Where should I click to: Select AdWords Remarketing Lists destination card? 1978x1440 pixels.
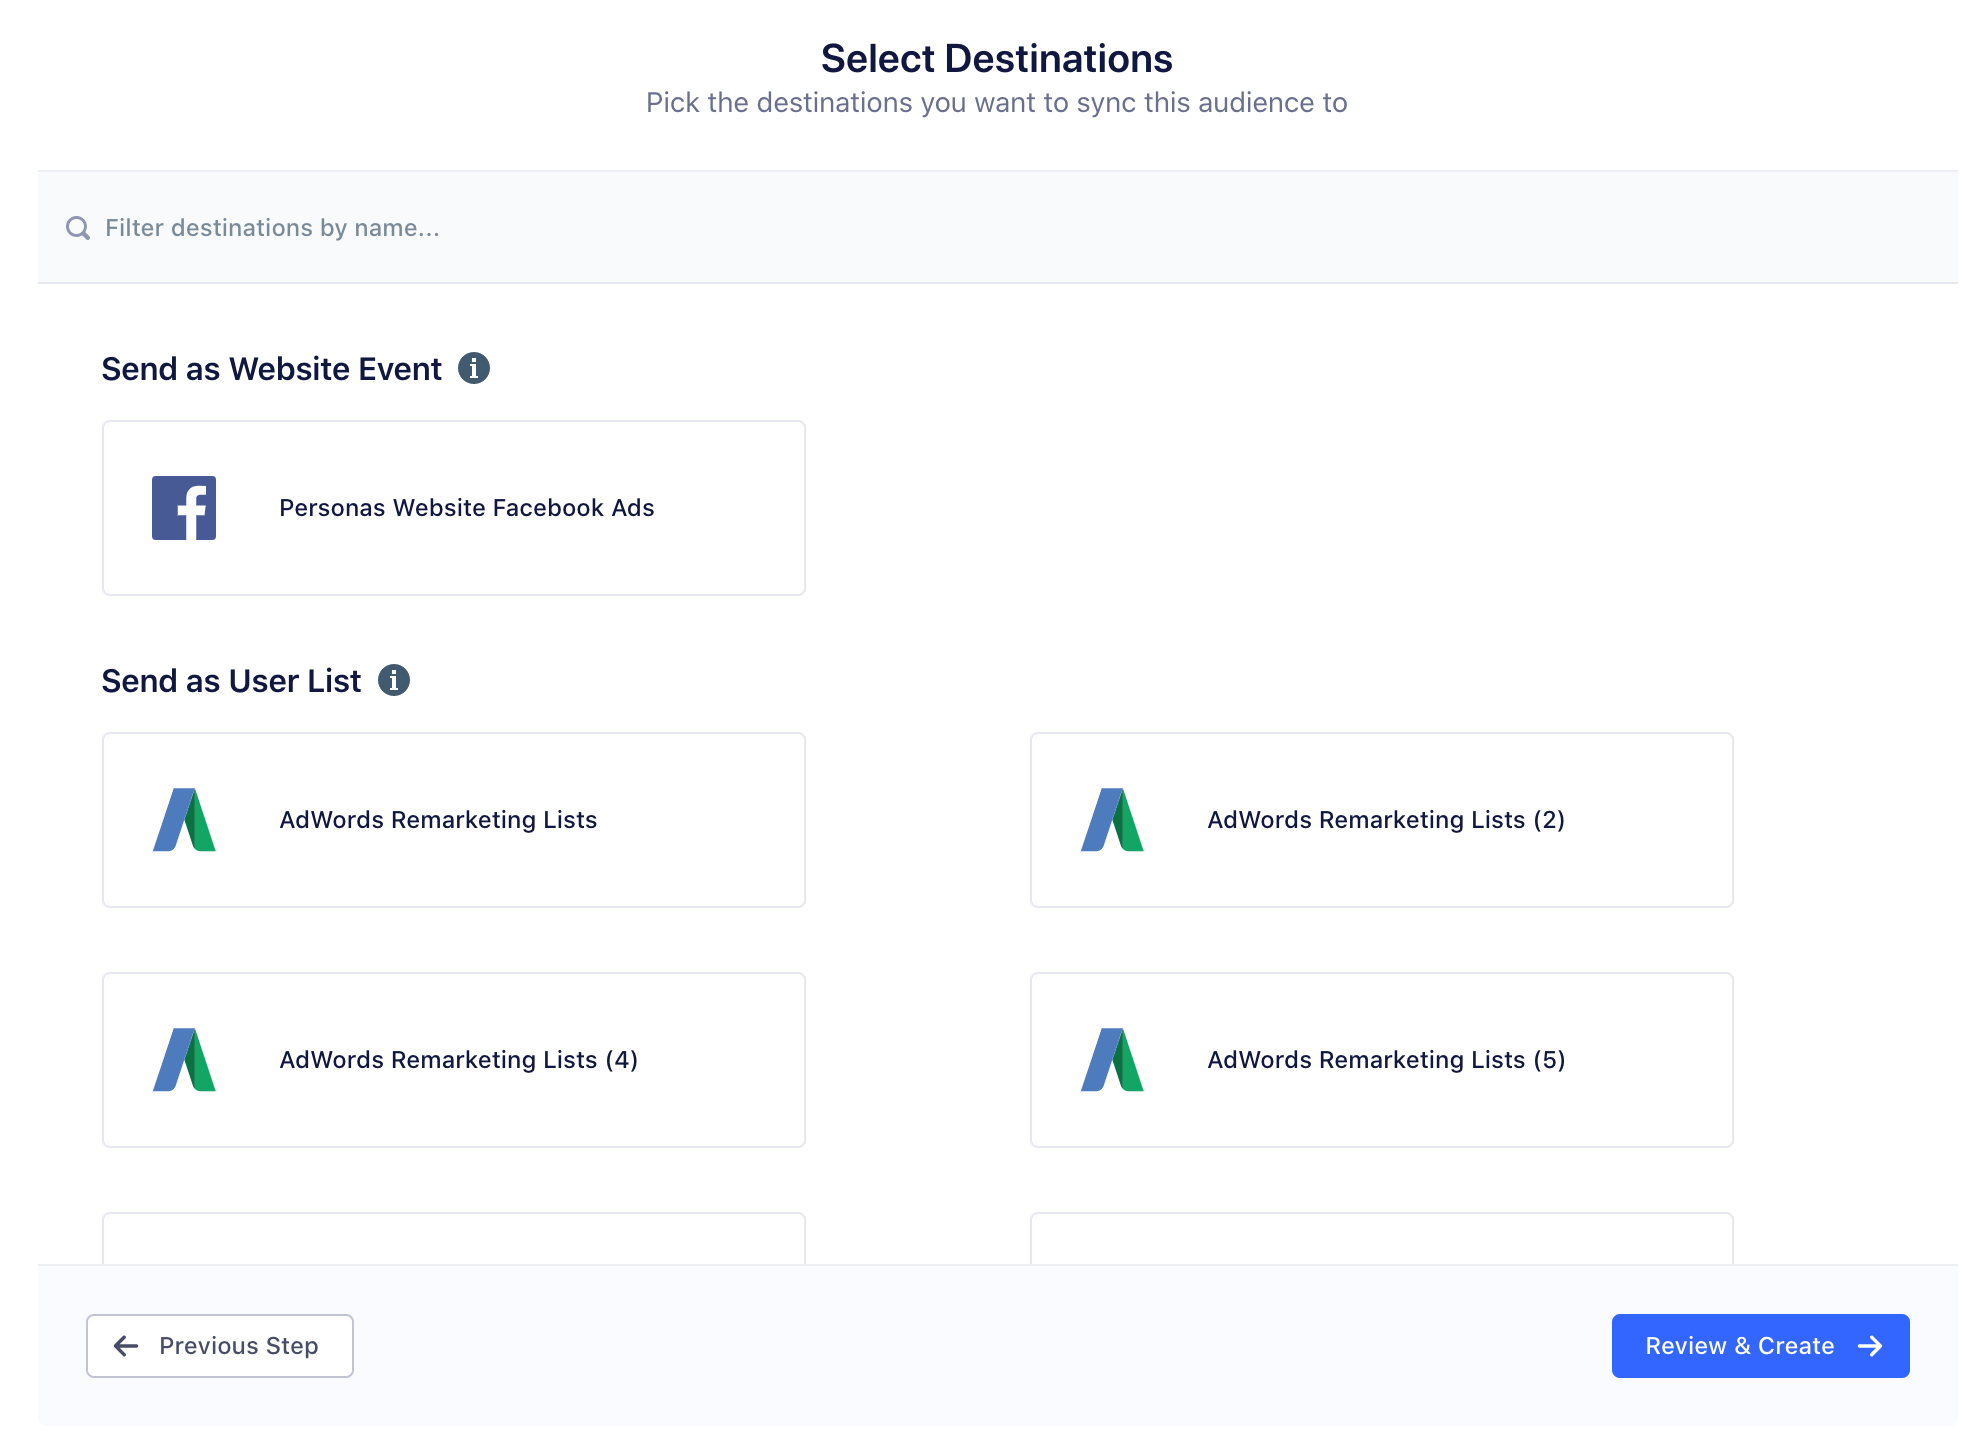tap(454, 820)
